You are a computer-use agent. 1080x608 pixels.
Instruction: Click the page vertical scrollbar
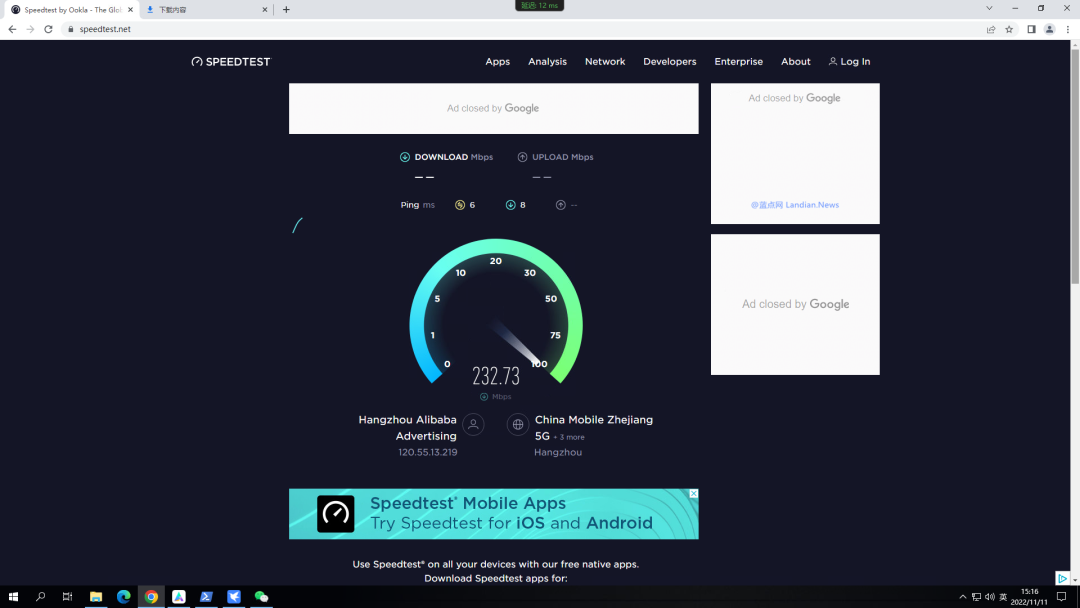[1074, 165]
